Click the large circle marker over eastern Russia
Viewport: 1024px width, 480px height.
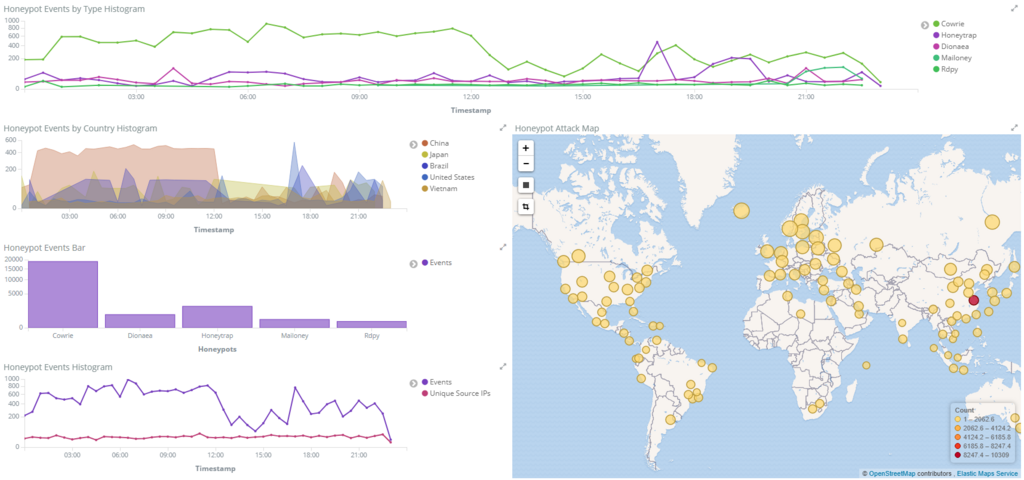coord(992,222)
